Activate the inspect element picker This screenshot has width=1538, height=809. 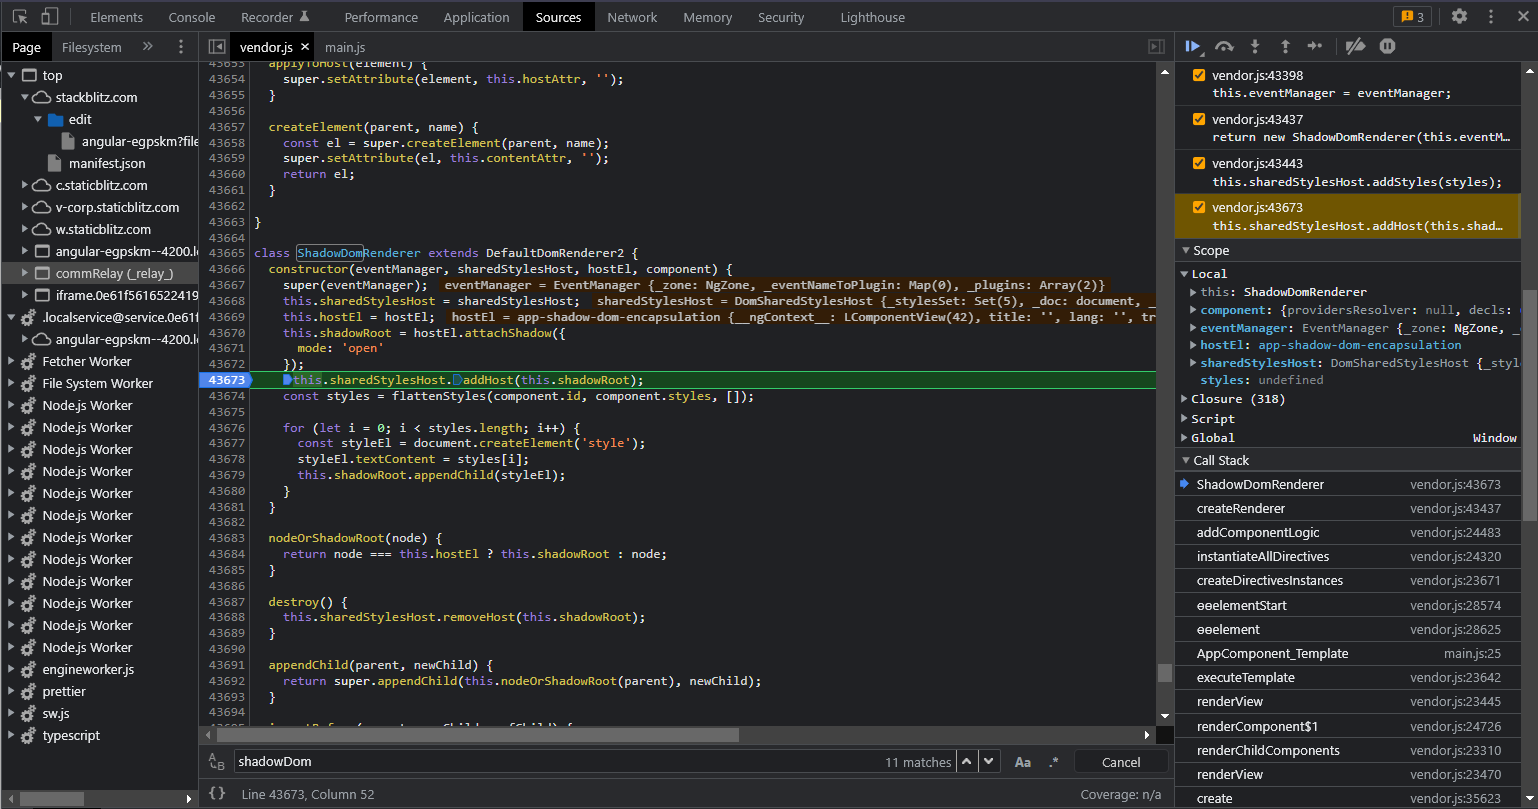point(19,16)
